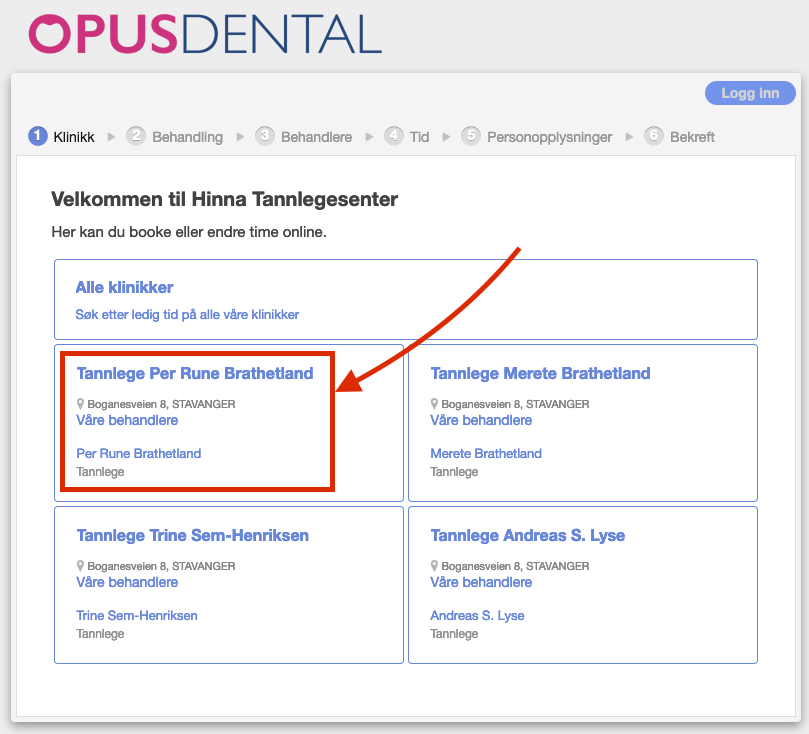The height and width of the screenshot is (734, 809).
Task: Click address text in Merete Brathetland card
Action: [515, 404]
